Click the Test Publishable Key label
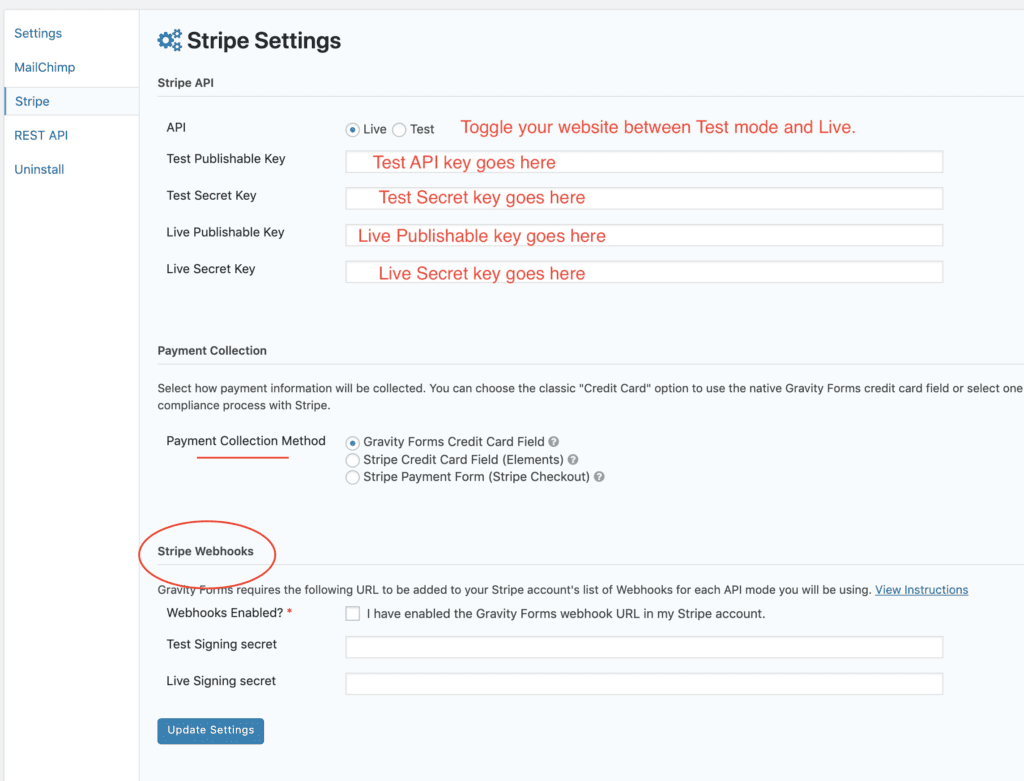Screen dimensions: 1024x781 pos(226,159)
